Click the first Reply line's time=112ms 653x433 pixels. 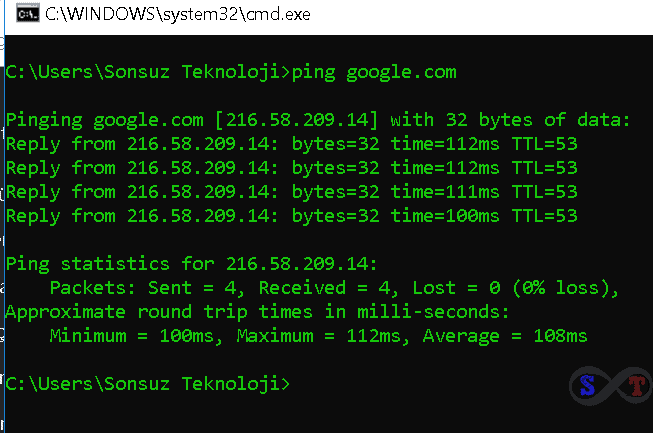point(446,143)
